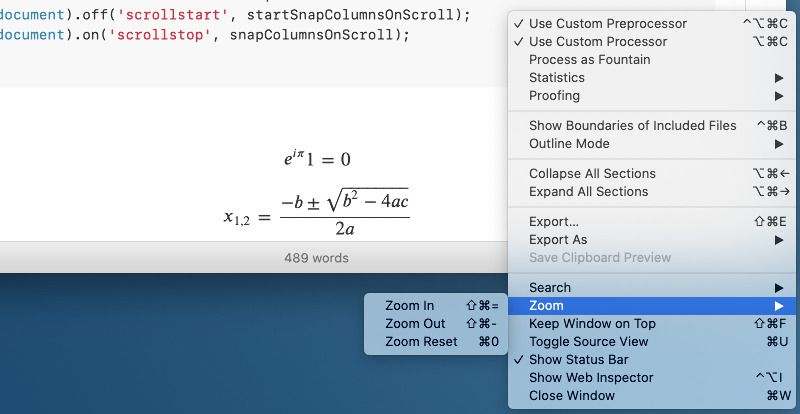Choose Toggle Source View

point(652,342)
